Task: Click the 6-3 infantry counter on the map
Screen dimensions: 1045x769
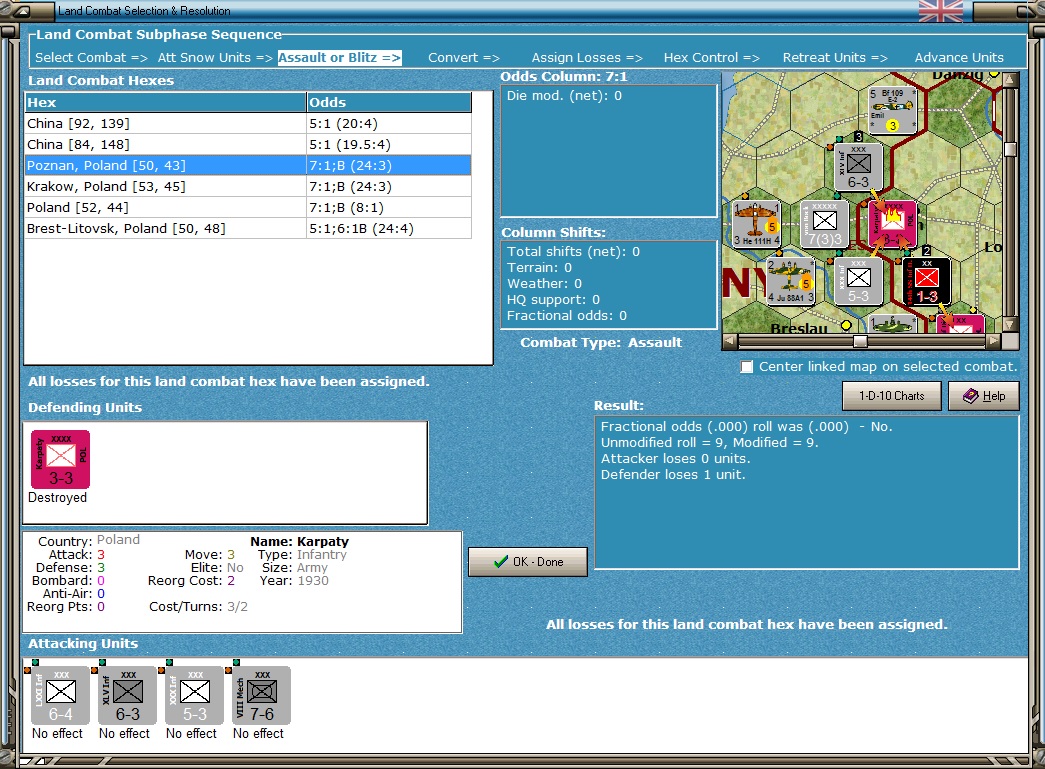Action: point(858,167)
